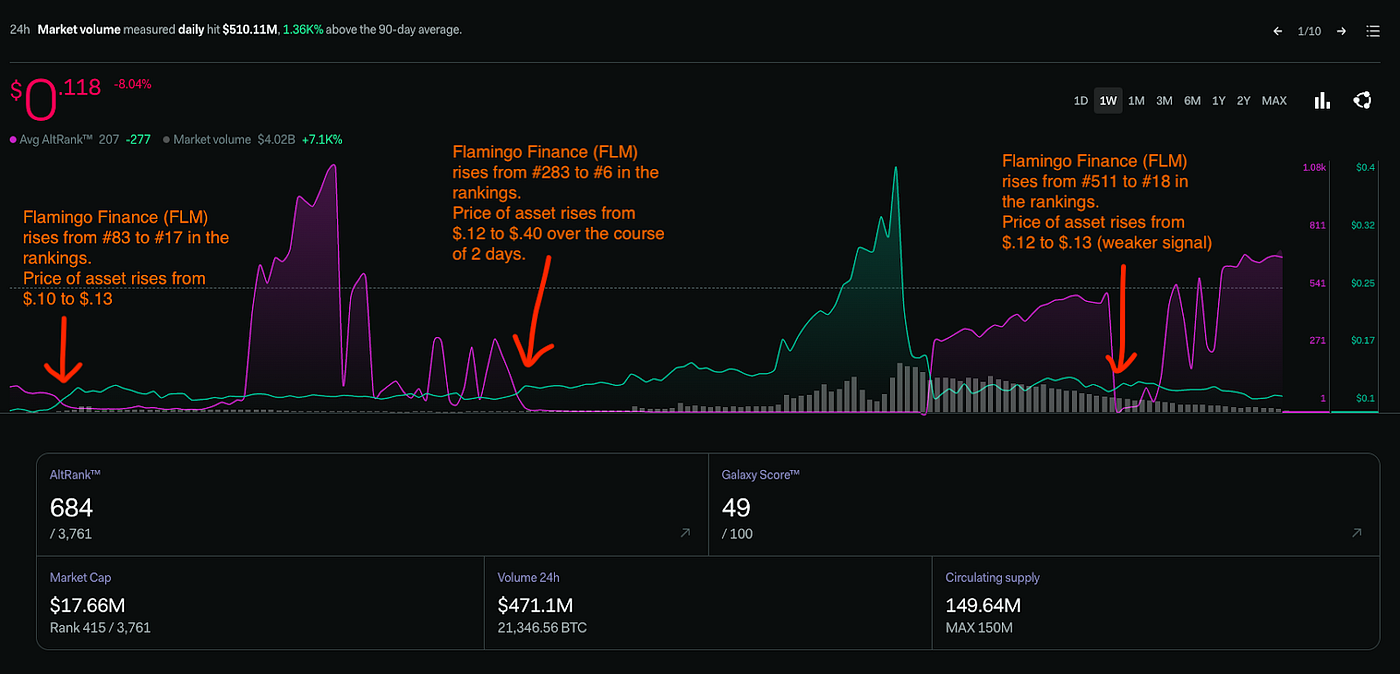Click the Galaxy Score value 49
Screen dimensions: 1400x674
(736, 508)
